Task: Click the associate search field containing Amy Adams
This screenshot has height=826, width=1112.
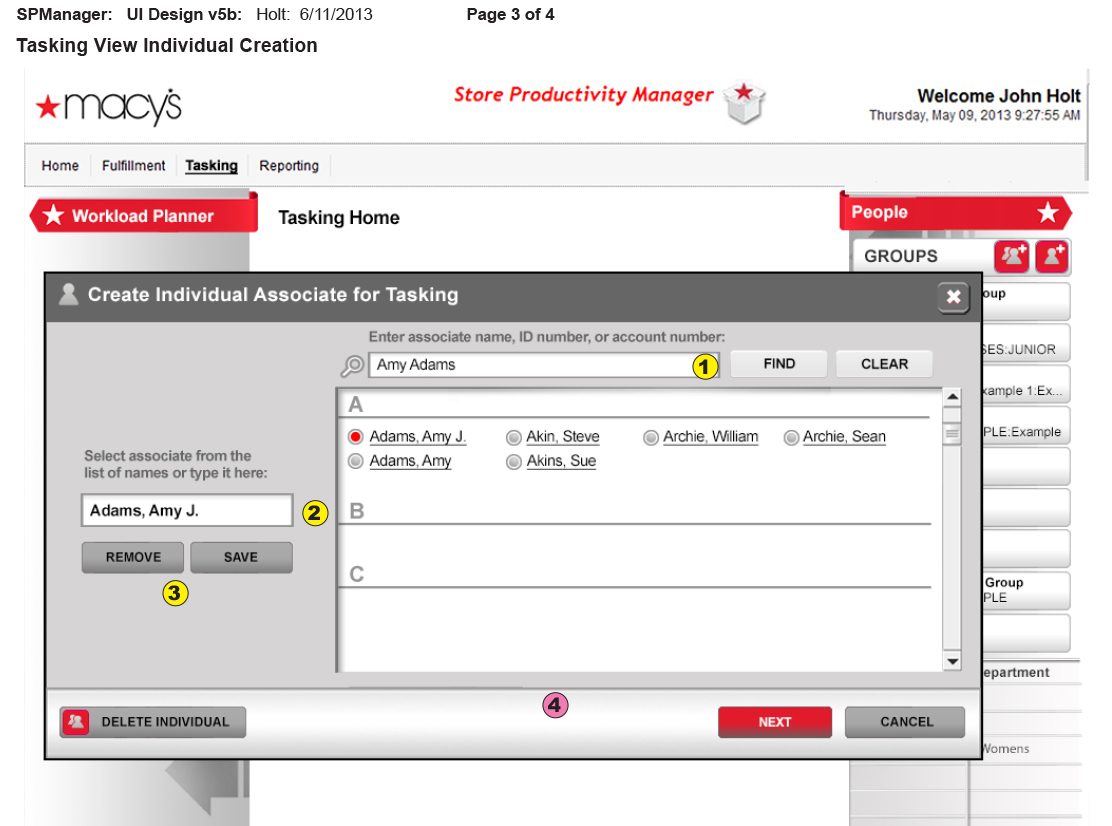Action: point(528,365)
